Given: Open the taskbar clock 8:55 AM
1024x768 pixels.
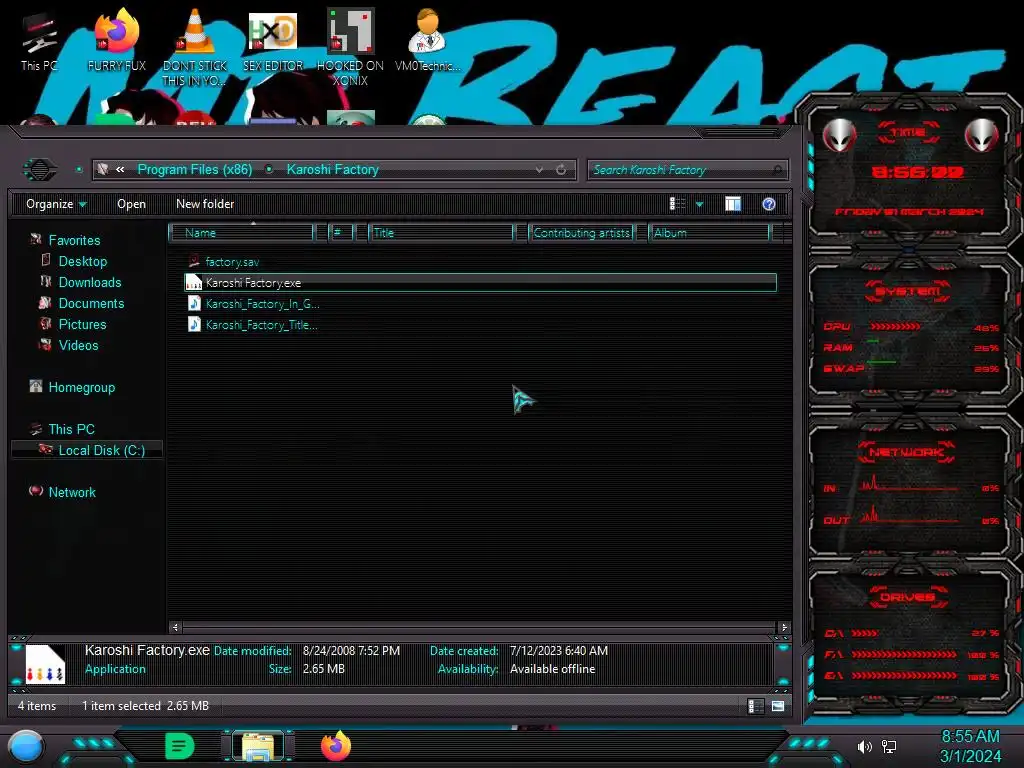Looking at the screenshot, I should (970, 746).
